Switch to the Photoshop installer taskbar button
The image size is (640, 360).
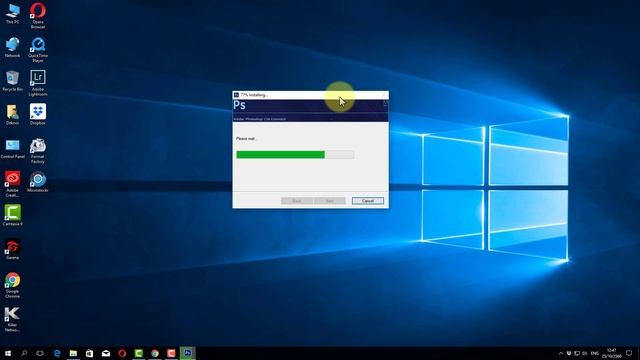(187, 353)
